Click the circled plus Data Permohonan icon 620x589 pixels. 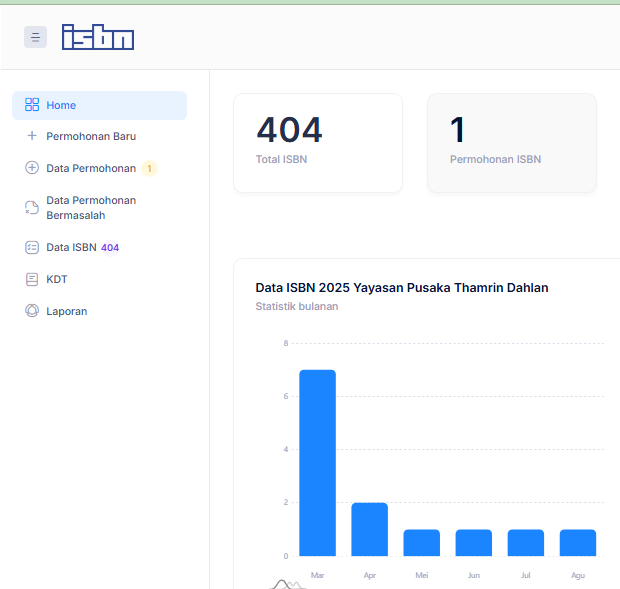[32, 168]
